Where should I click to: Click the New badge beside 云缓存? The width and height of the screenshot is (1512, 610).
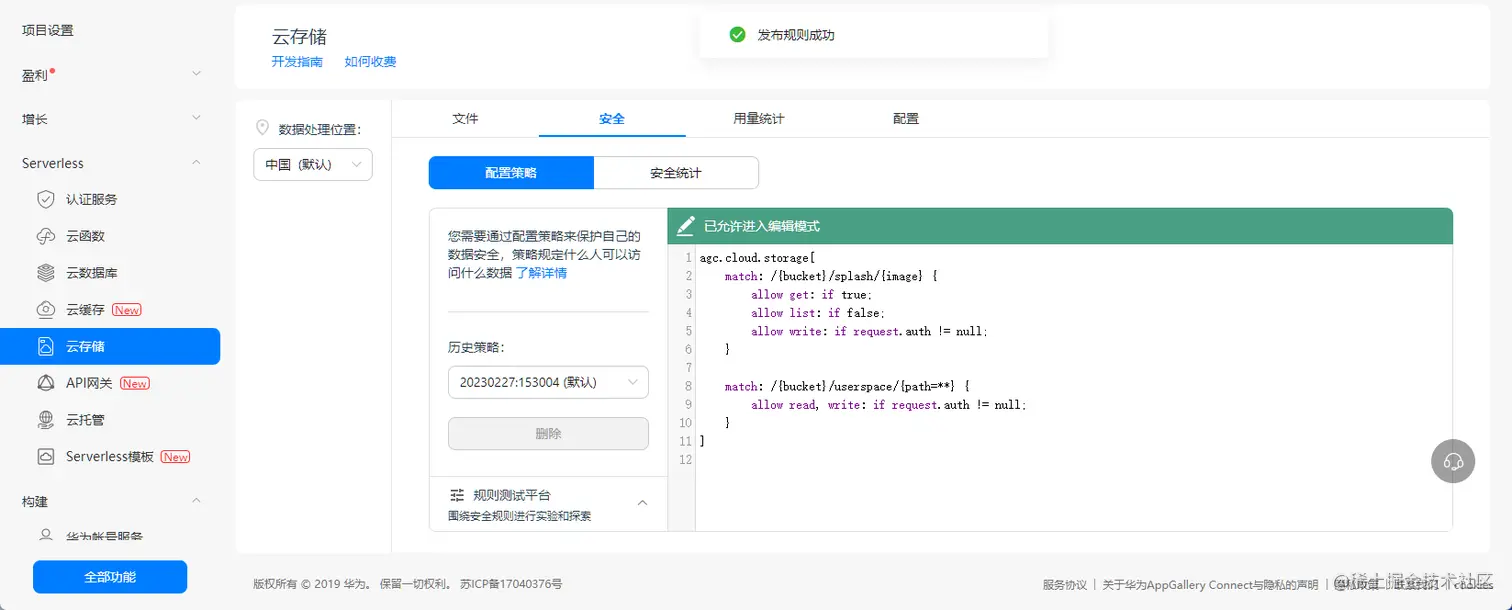pos(127,310)
